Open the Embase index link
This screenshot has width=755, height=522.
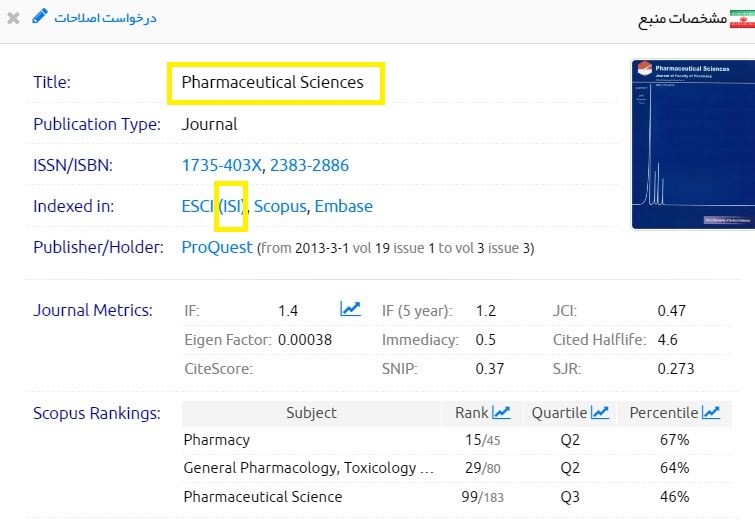coord(343,206)
